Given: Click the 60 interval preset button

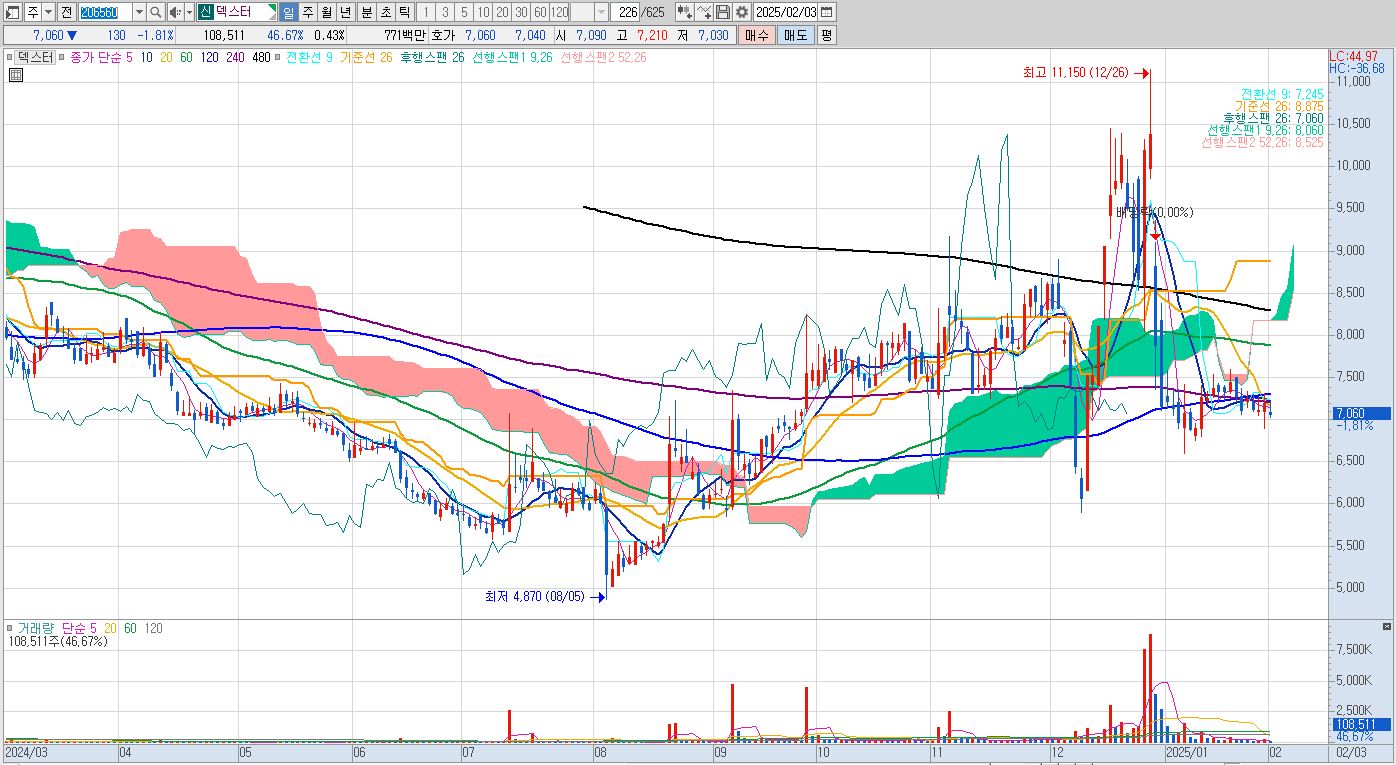Looking at the screenshot, I should pos(540,12).
